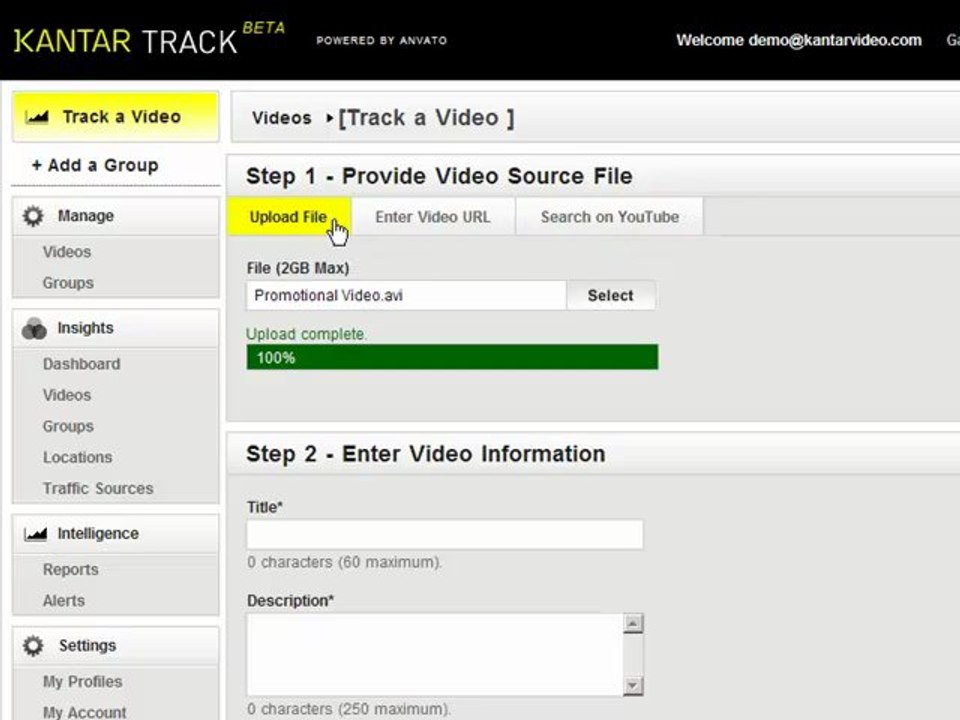Click + Add a Group

(x=96, y=165)
